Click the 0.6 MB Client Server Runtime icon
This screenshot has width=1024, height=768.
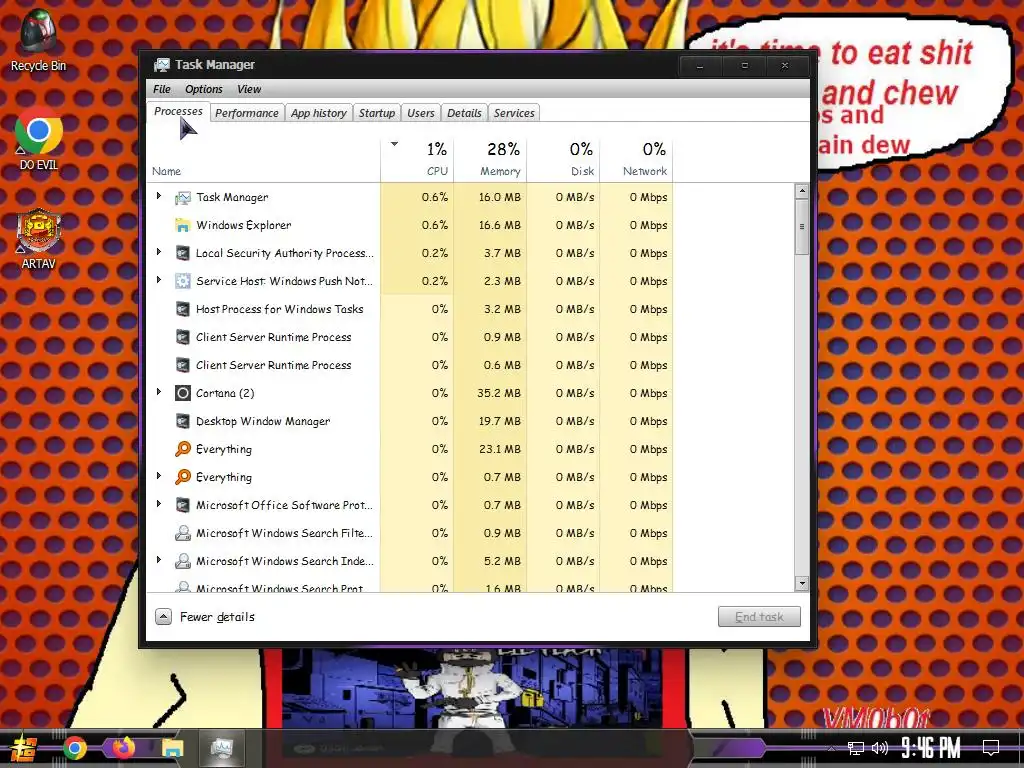183,366
